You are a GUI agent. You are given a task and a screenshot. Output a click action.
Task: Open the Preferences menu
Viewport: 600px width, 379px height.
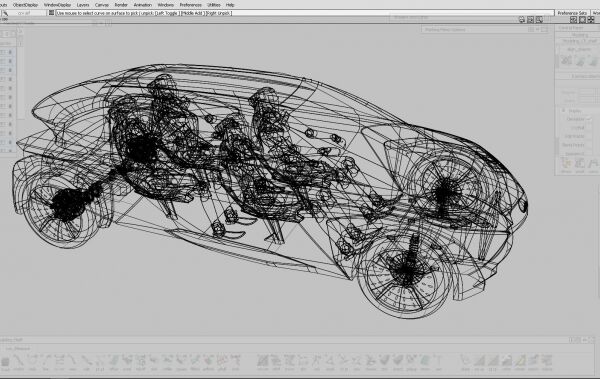point(191,5)
